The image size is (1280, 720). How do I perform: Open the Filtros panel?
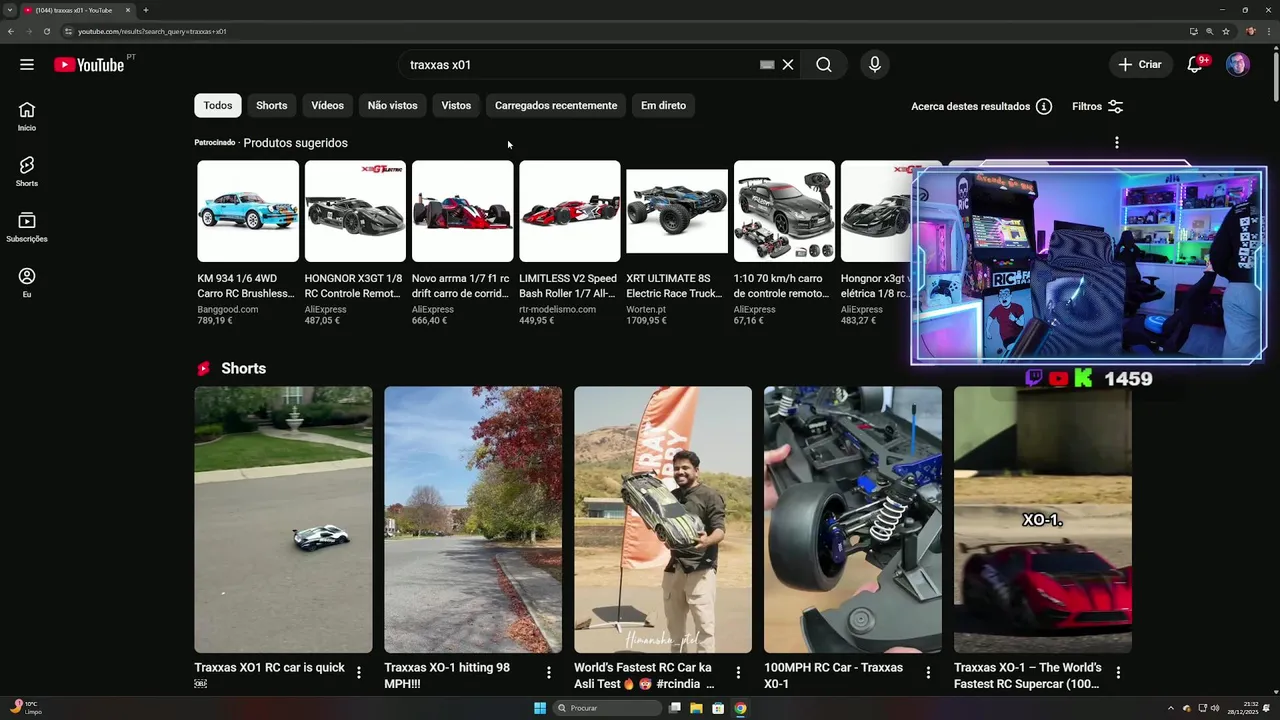pyautogui.click(x=1098, y=106)
